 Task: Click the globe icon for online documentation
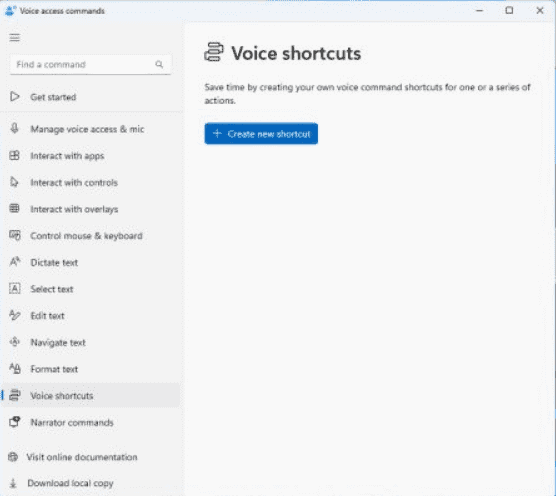coord(13,457)
